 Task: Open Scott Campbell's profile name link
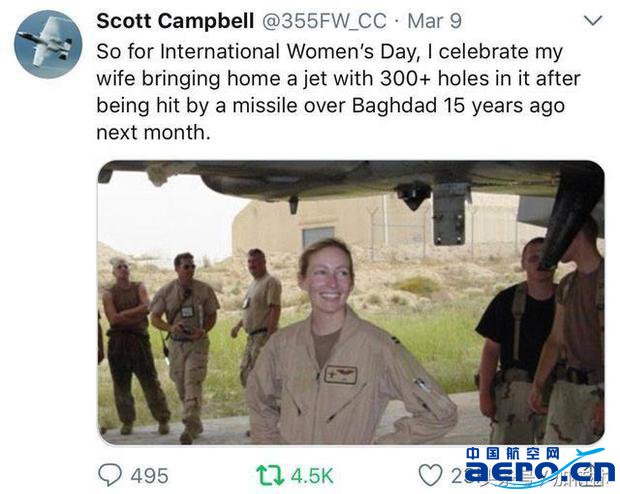pos(175,21)
